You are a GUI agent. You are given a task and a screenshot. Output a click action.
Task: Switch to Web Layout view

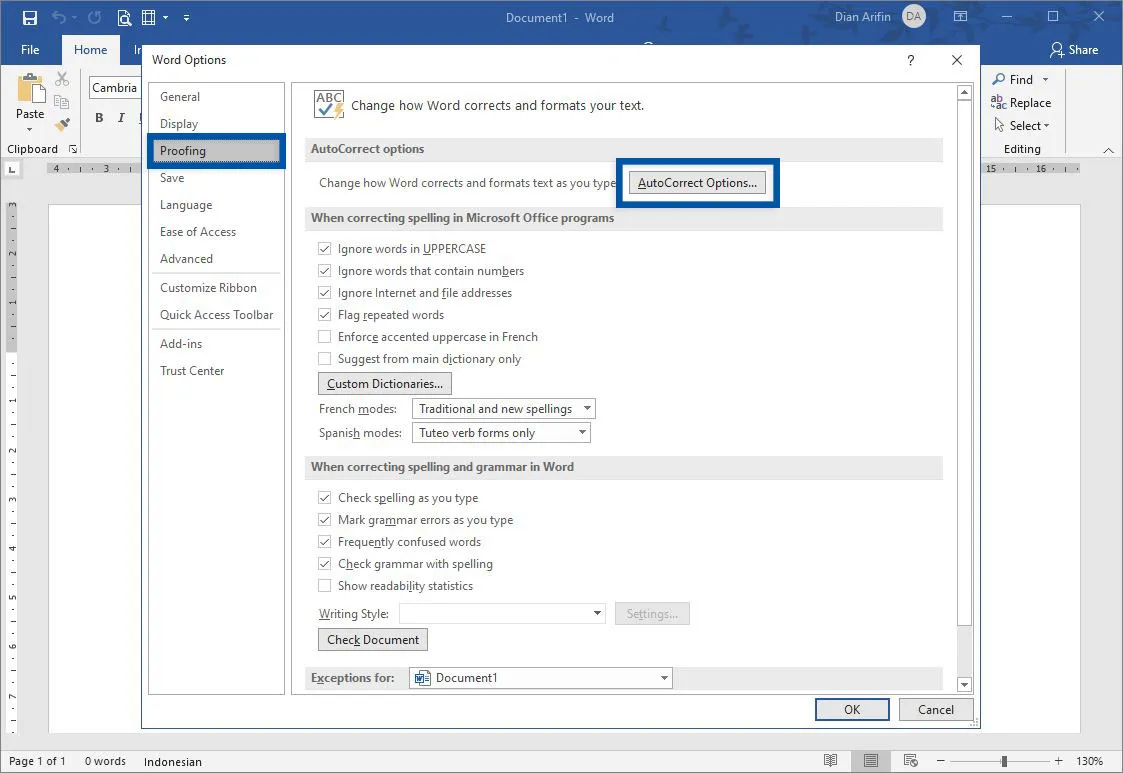(910, 761)
